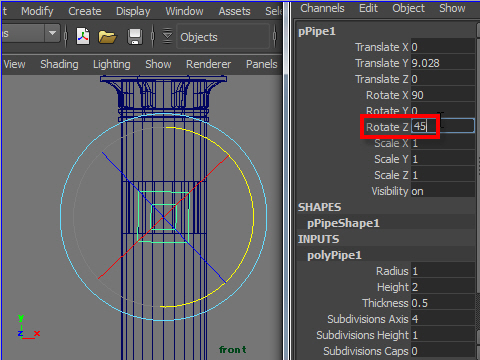Open the Modify menu
This screenshot has height=360, width=480.
pyautogui.click(x=37, y=11)
